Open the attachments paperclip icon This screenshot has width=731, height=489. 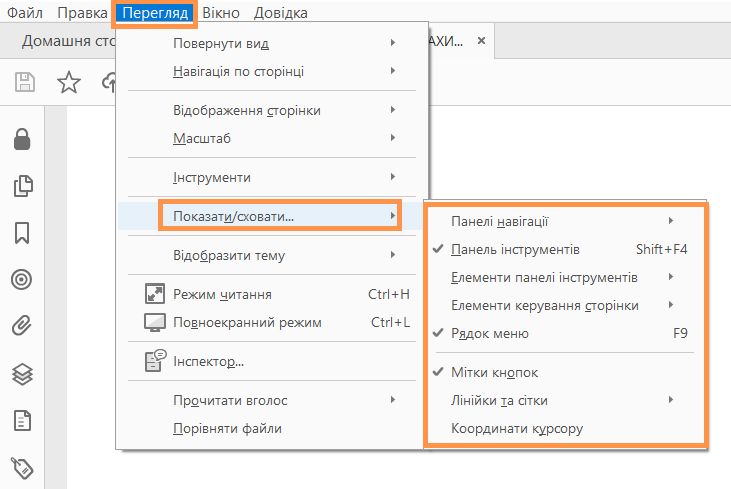(22, 325)
